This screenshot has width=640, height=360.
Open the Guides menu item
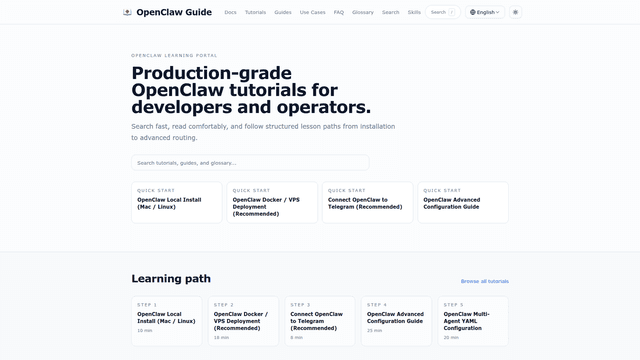click(x=283, y=12)
